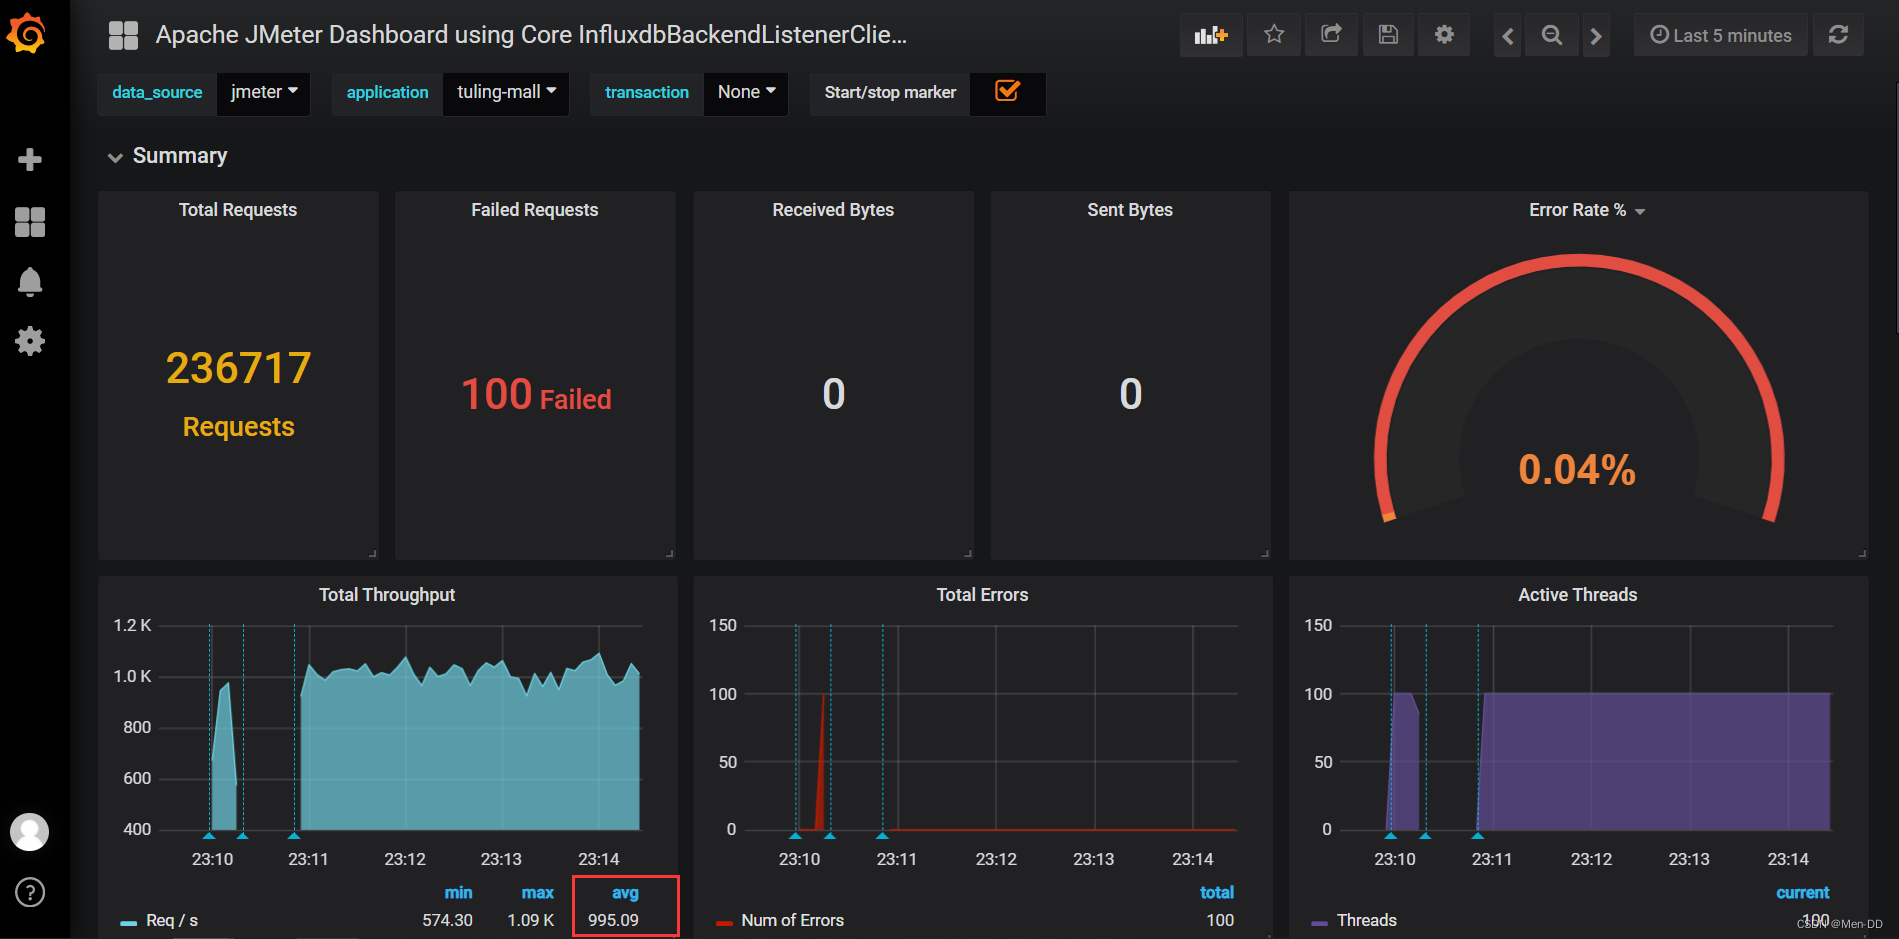Click the Total Requests panel title
The image size is (1899, 939).
238,210
